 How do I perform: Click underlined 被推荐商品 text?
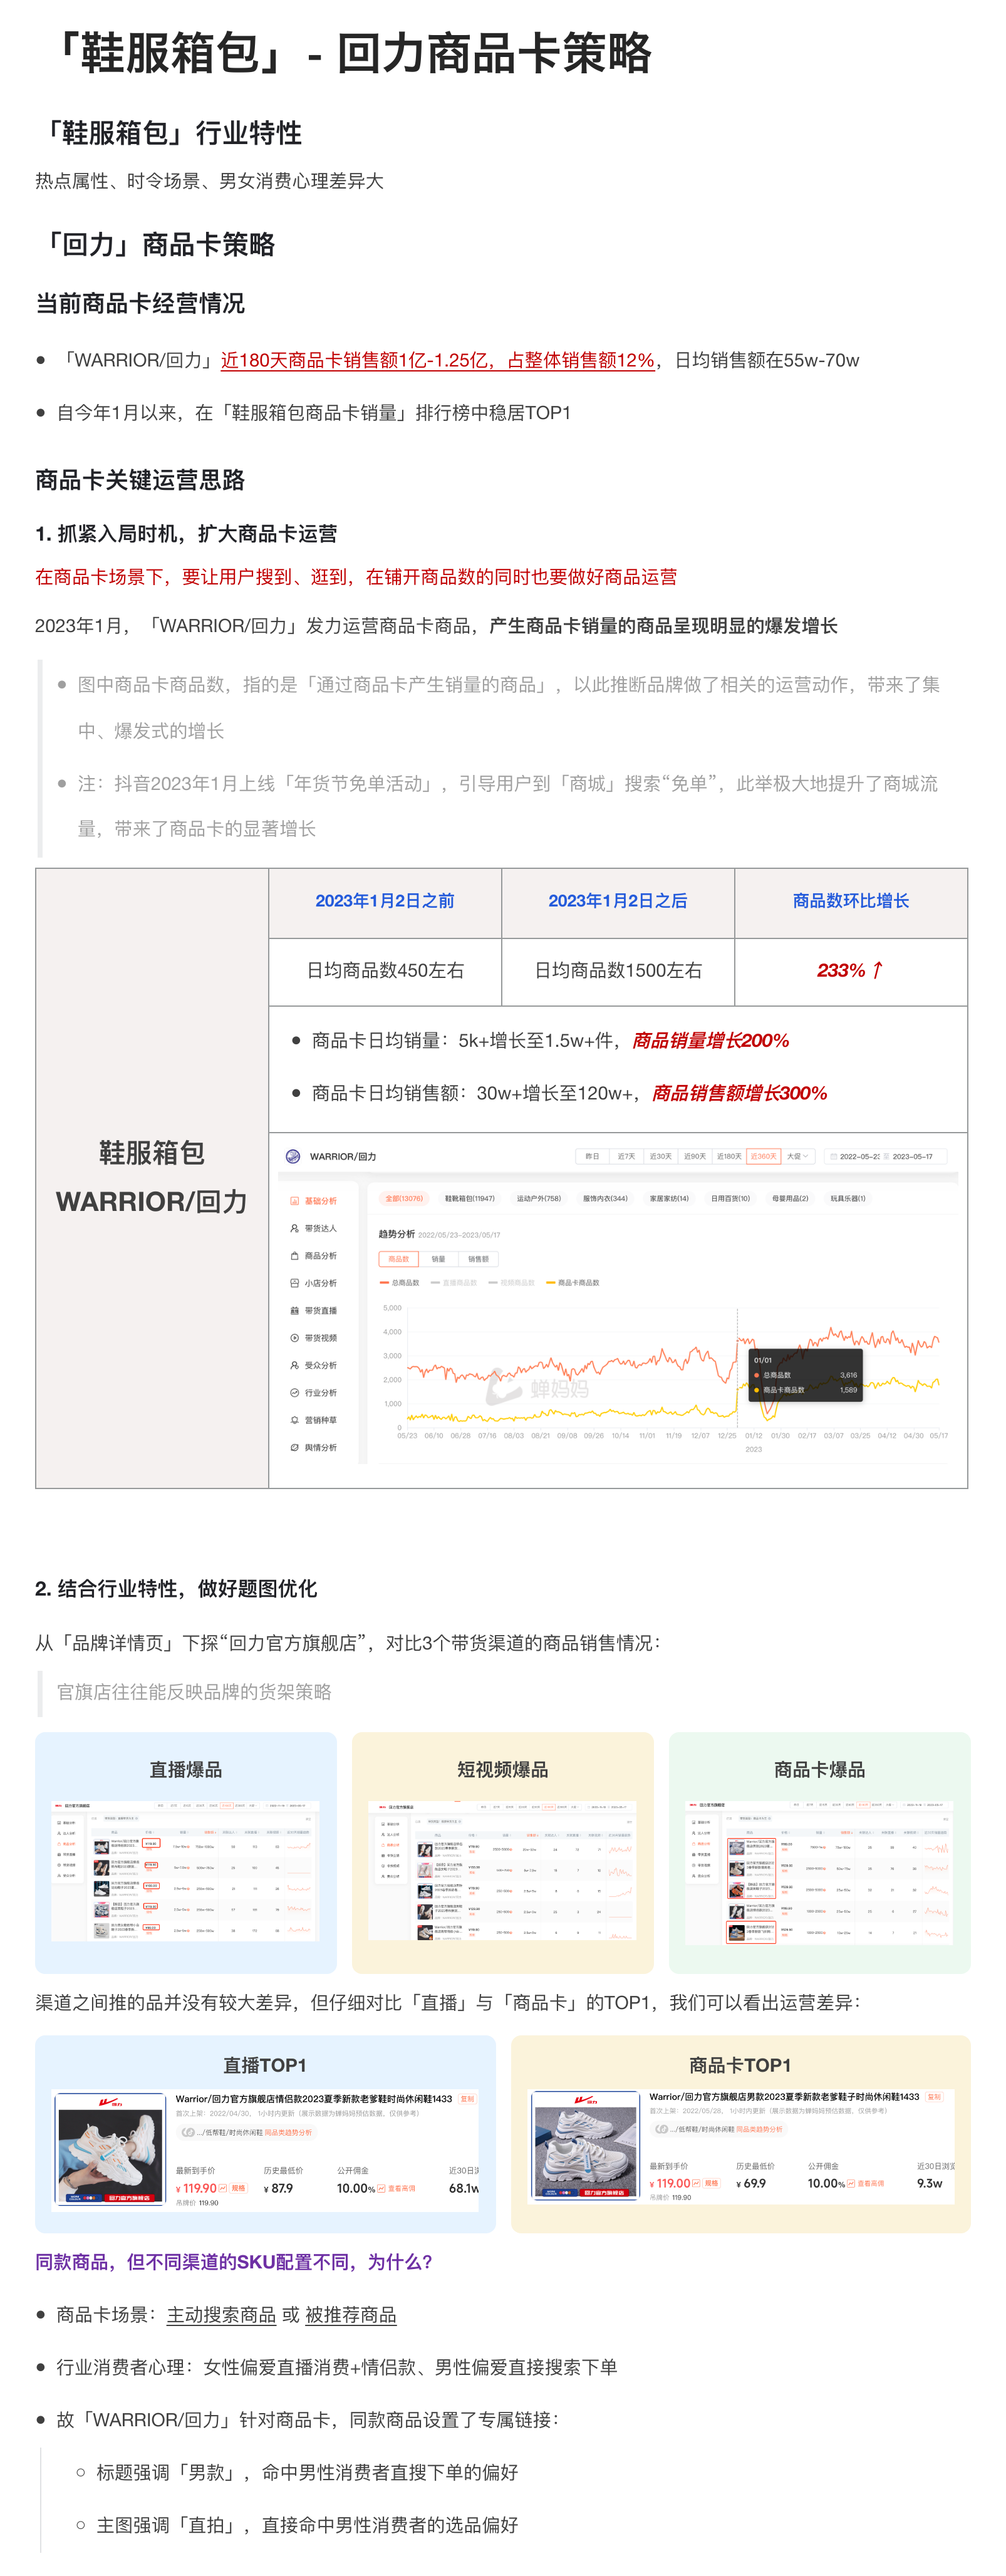[350, 2315]
